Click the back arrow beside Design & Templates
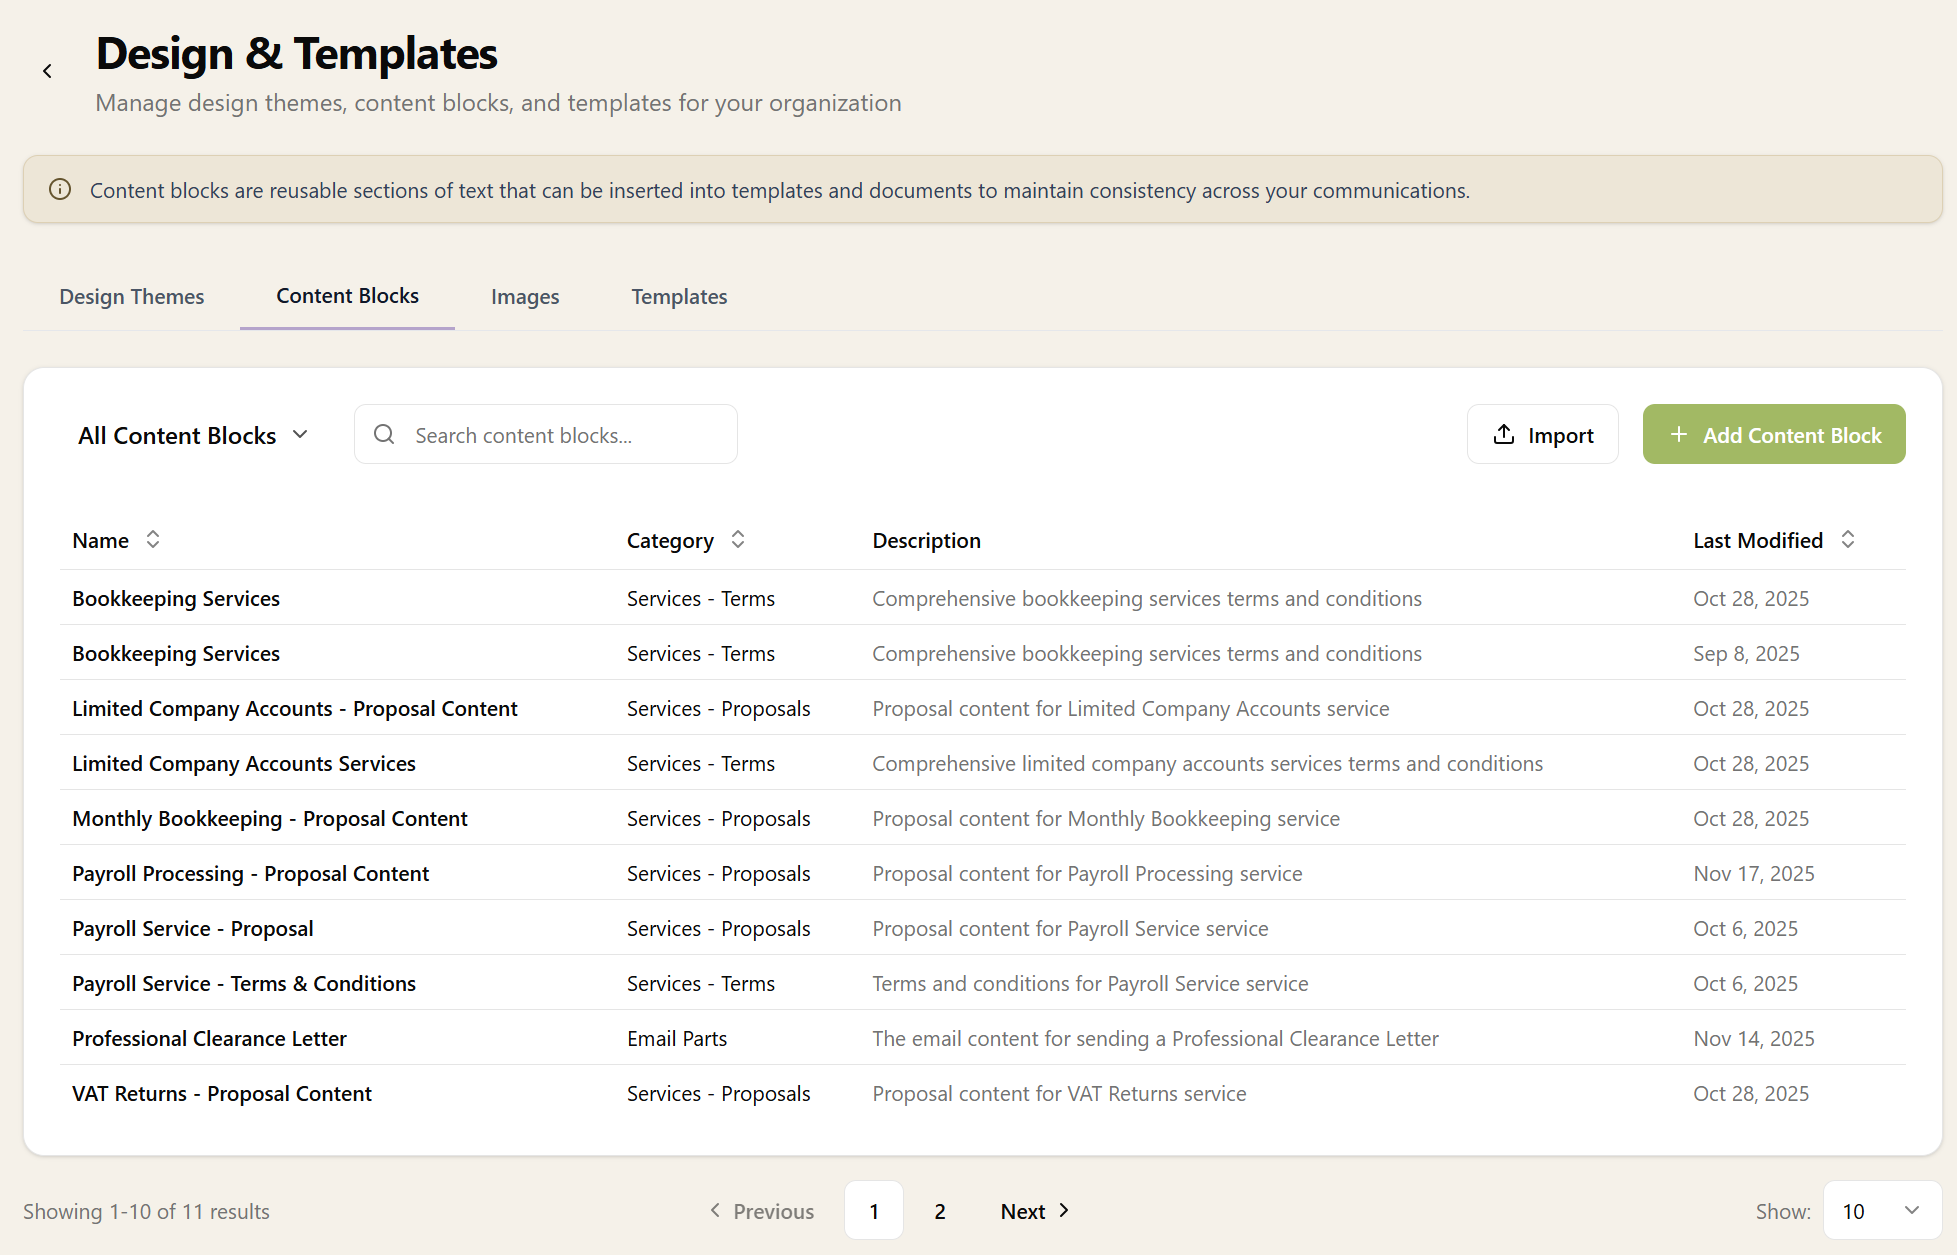This screenshot has width=1957, height=1255. (47, 71)
